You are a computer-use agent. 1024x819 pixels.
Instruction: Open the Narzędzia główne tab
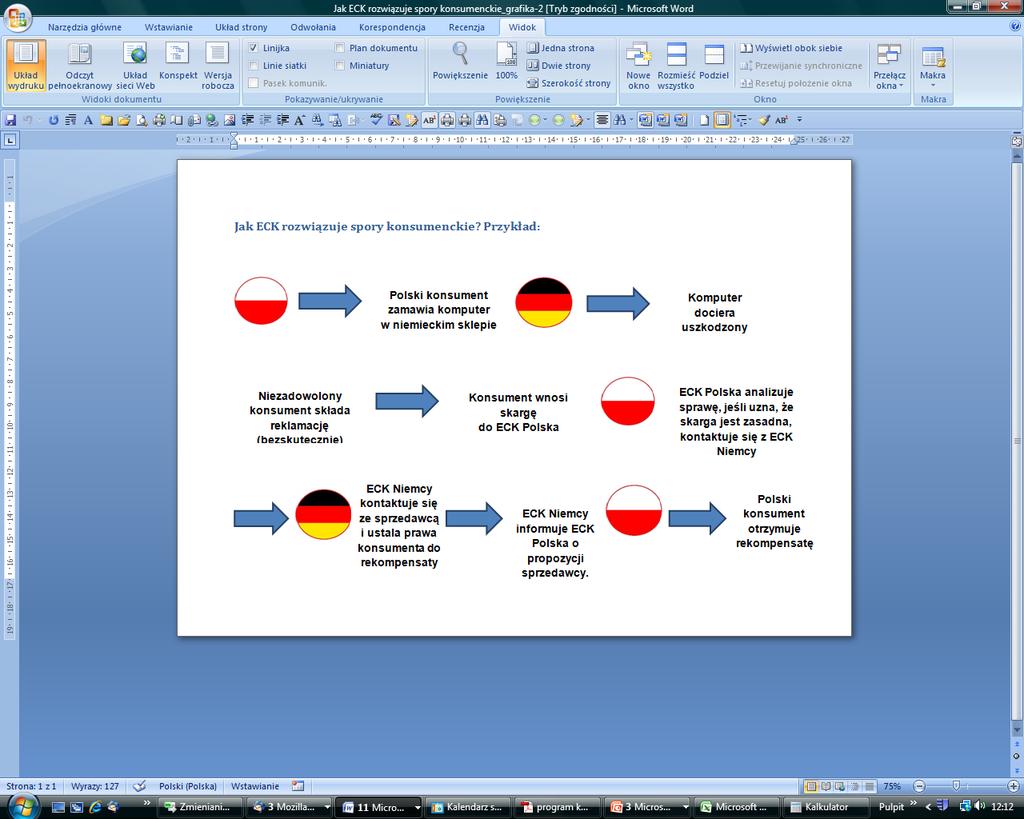pos(84,27)
